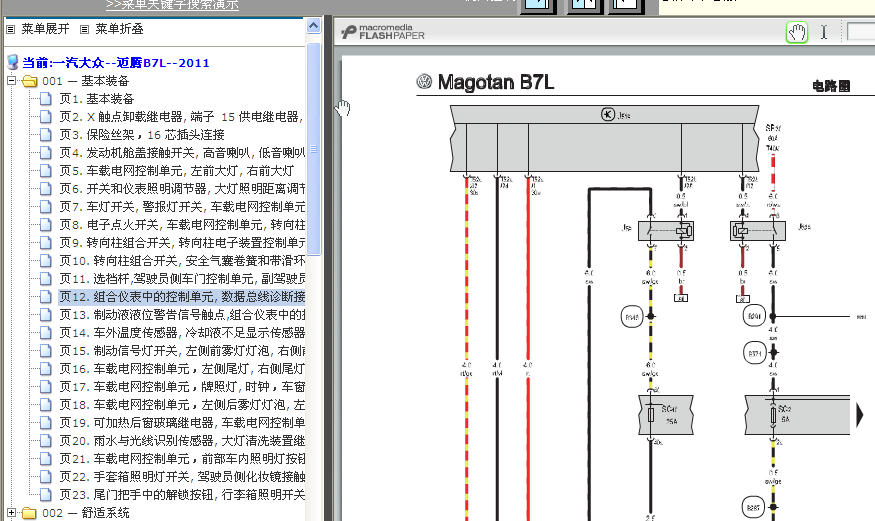The height and width of the screenshot is (521, 875).
Task: Open 页9. 转向柱组合开关, 转向柱电子装置
Action: (182, 243)
